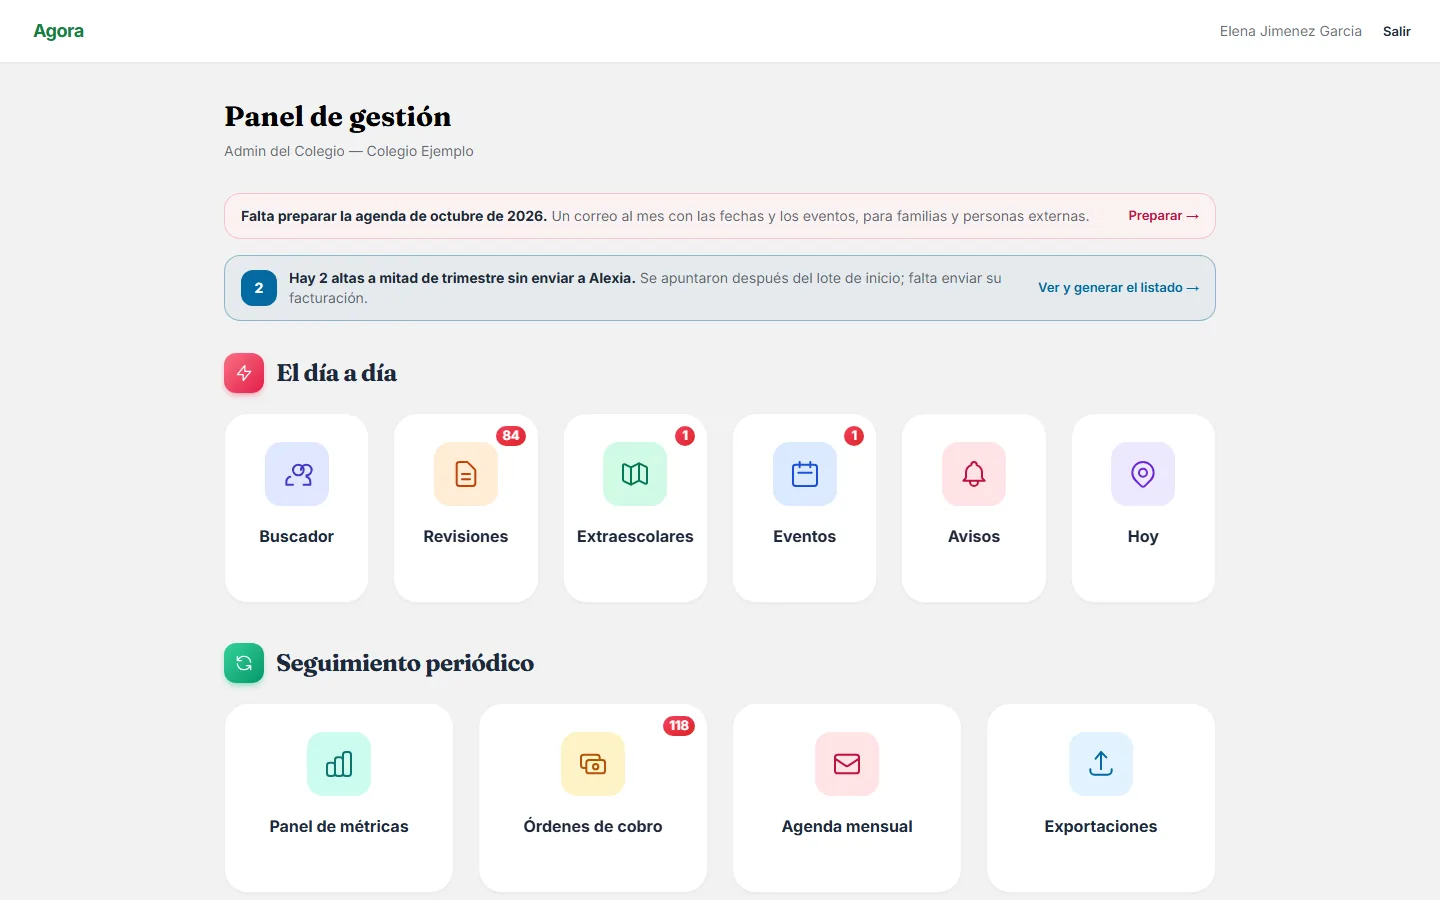Click the Extraescolares card label
Viewport: 1440px width, 900px height.
pos(635,537)
